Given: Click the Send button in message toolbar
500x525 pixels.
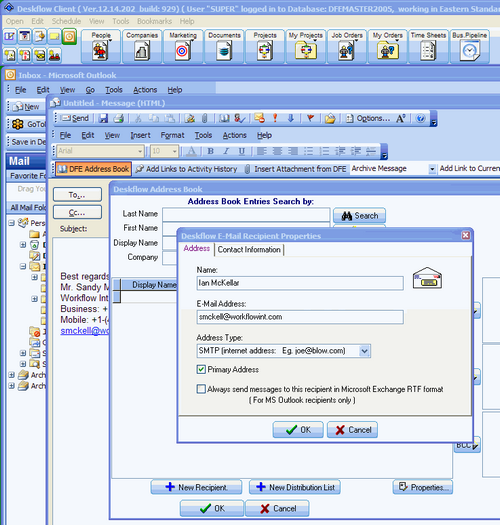Looking at the screenshot, I should (75, 118).
